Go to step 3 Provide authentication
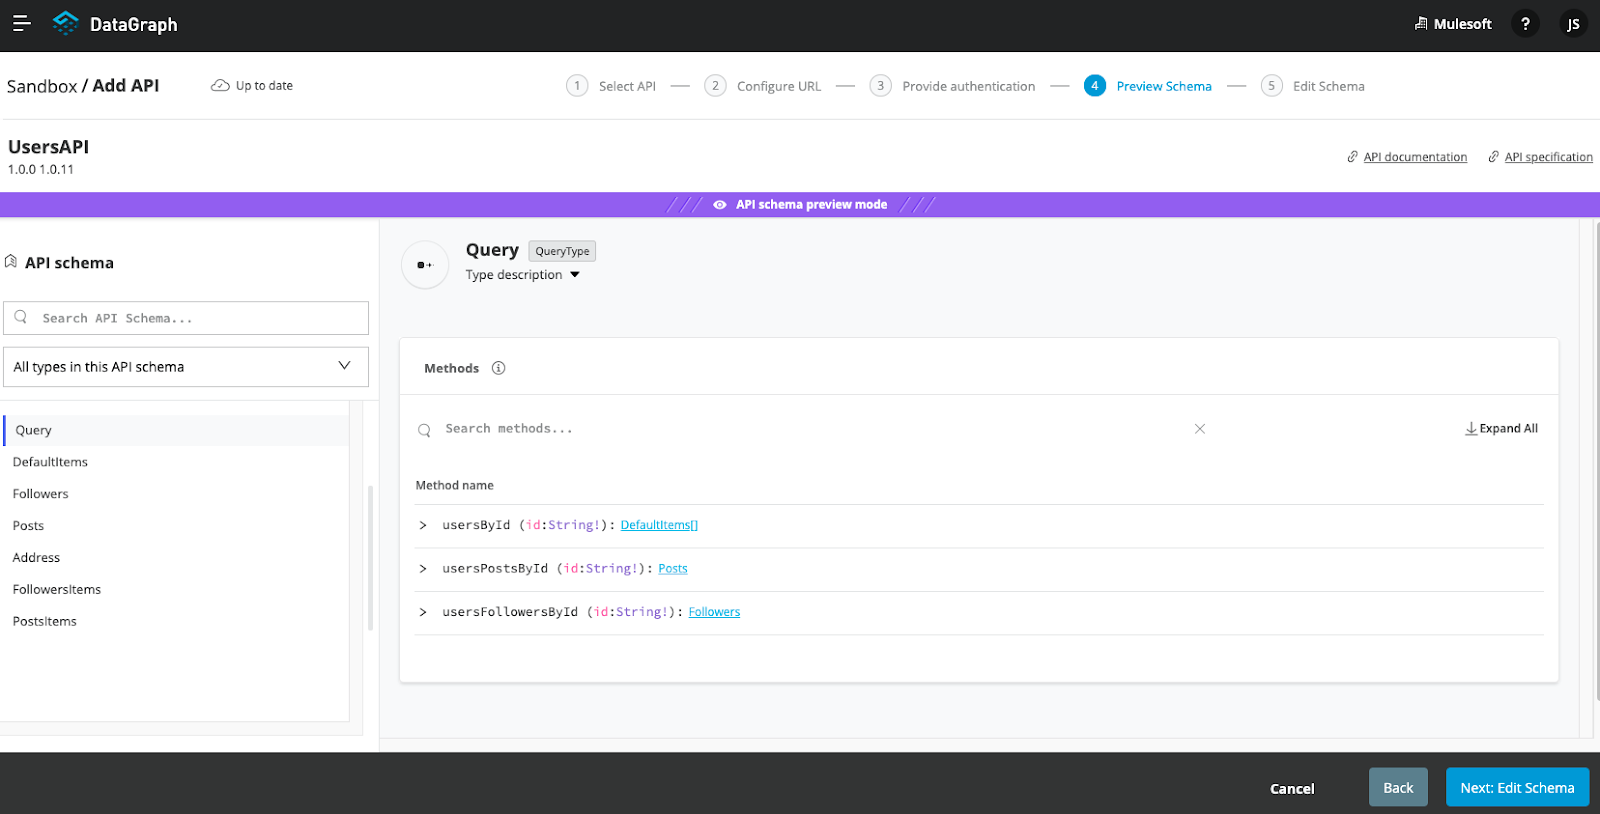Image resolution: width=1600 pixels, height=814 pixels. [953, 86]
